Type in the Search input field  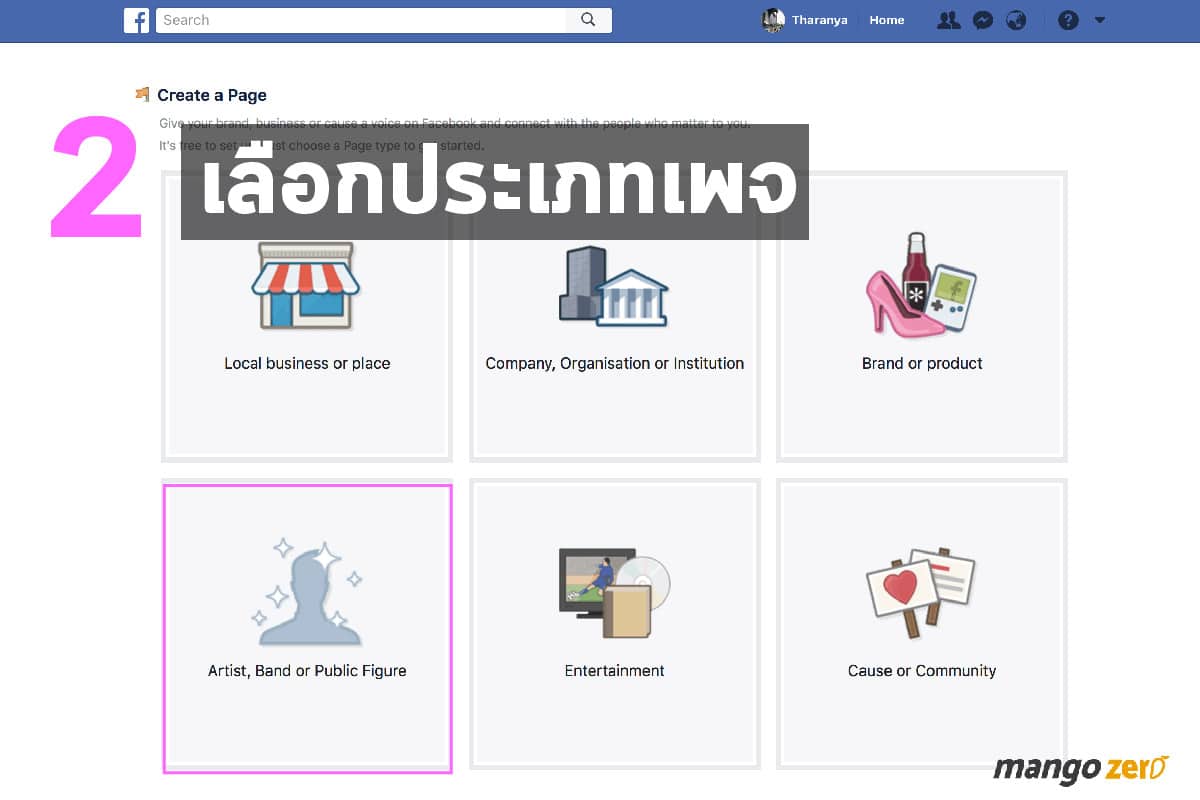360,20
